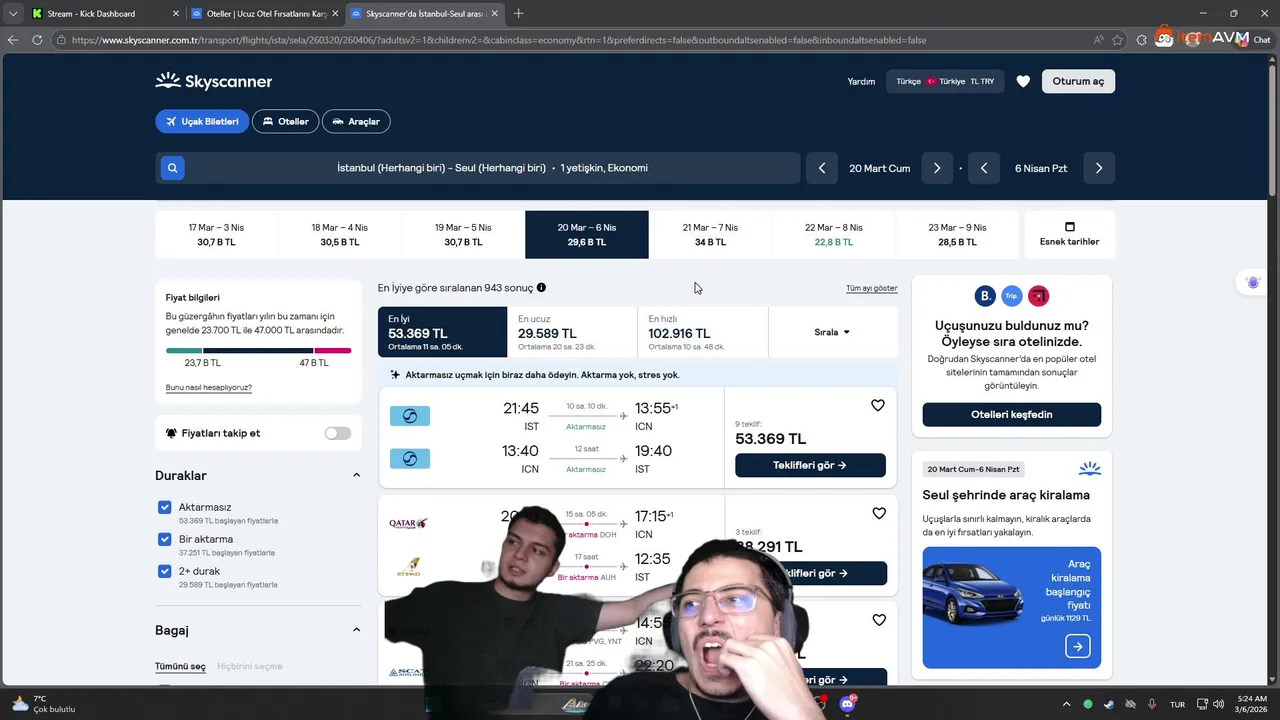Open the browser tab list dropdown arrow
The height and width of the screenshot is (720, 1280).
coord(13,13)
